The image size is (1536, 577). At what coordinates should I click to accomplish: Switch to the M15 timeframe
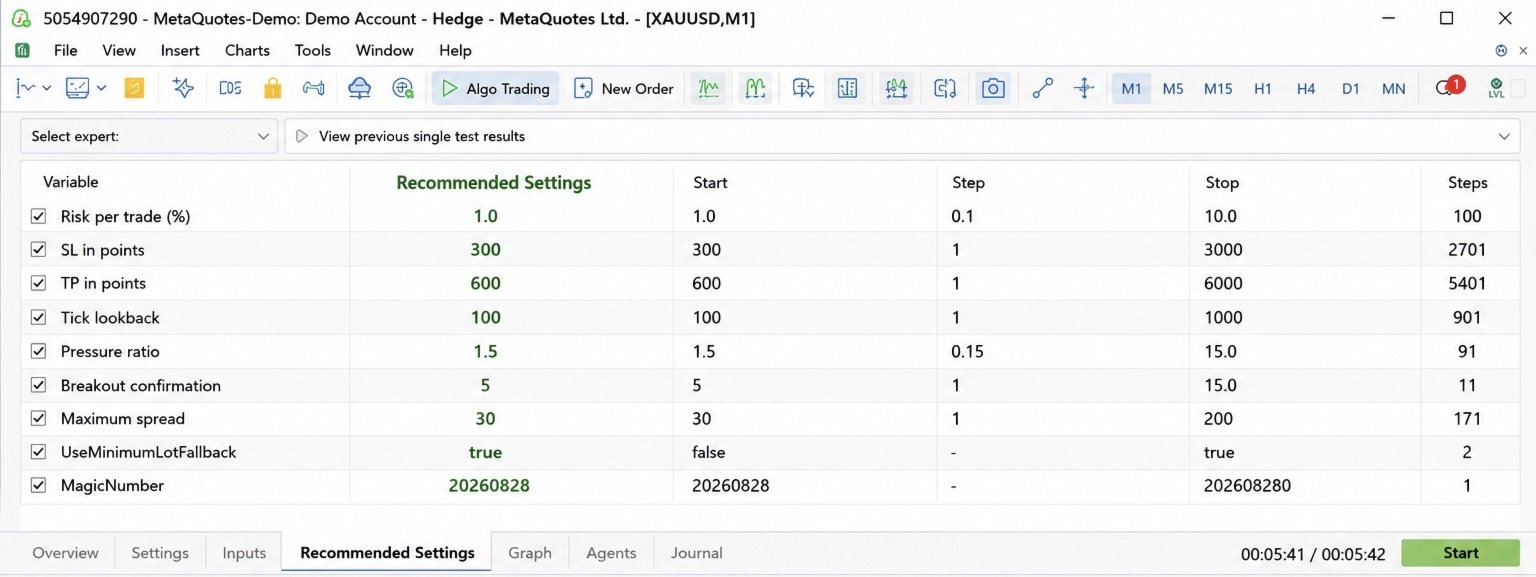[x=1218, y=88]
